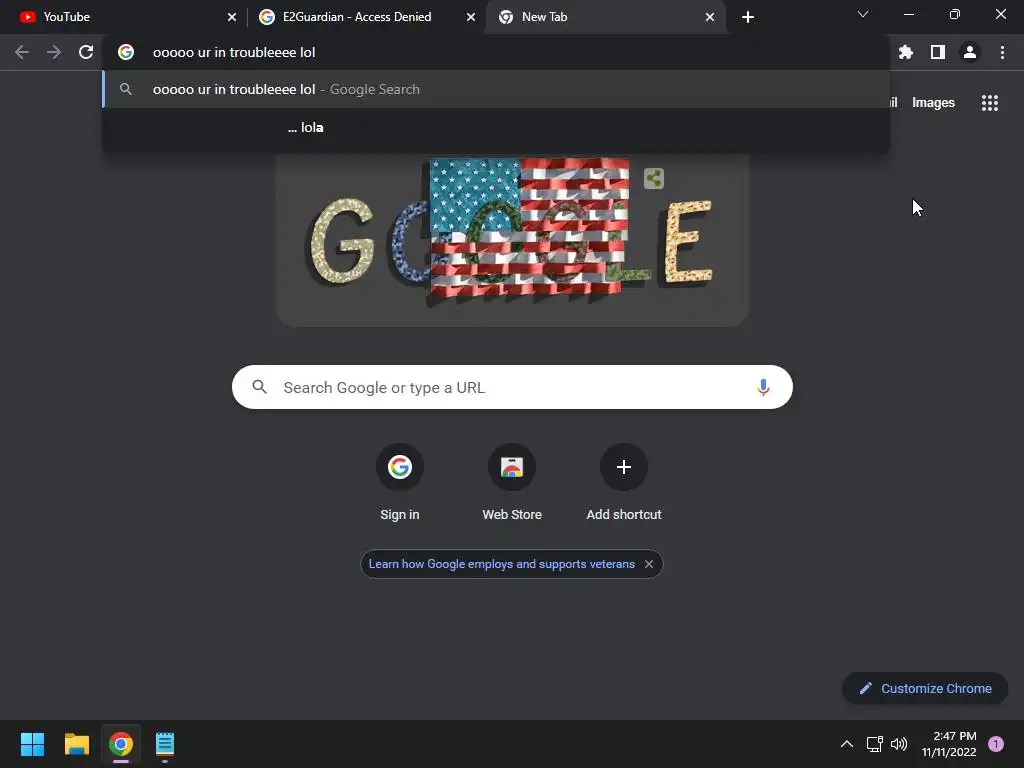Dismiss the veterans promo banner

[x=649, y=564]
